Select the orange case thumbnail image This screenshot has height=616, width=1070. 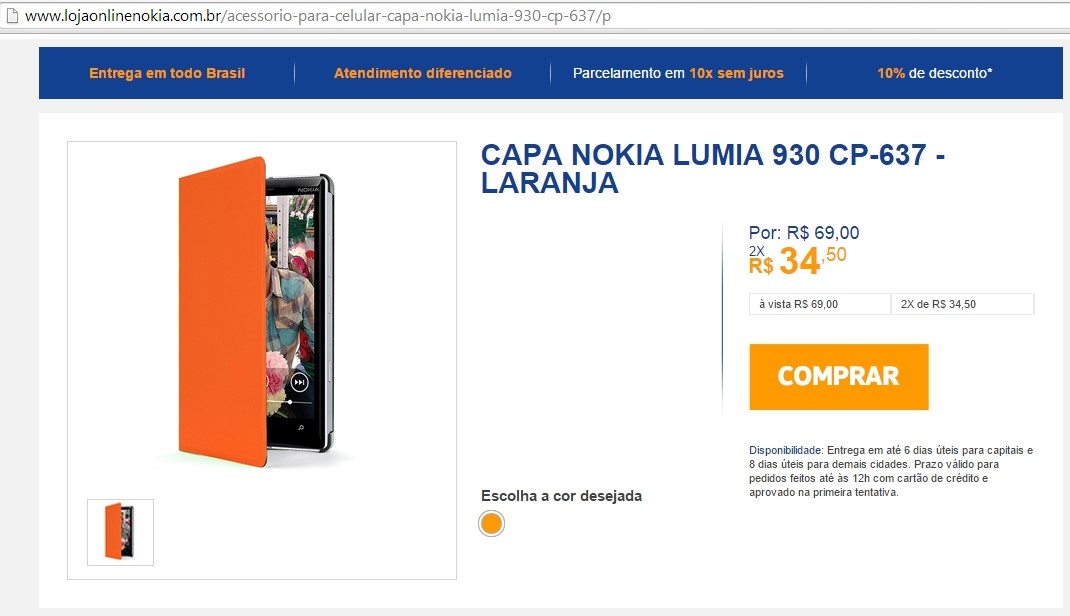(120, 532)
